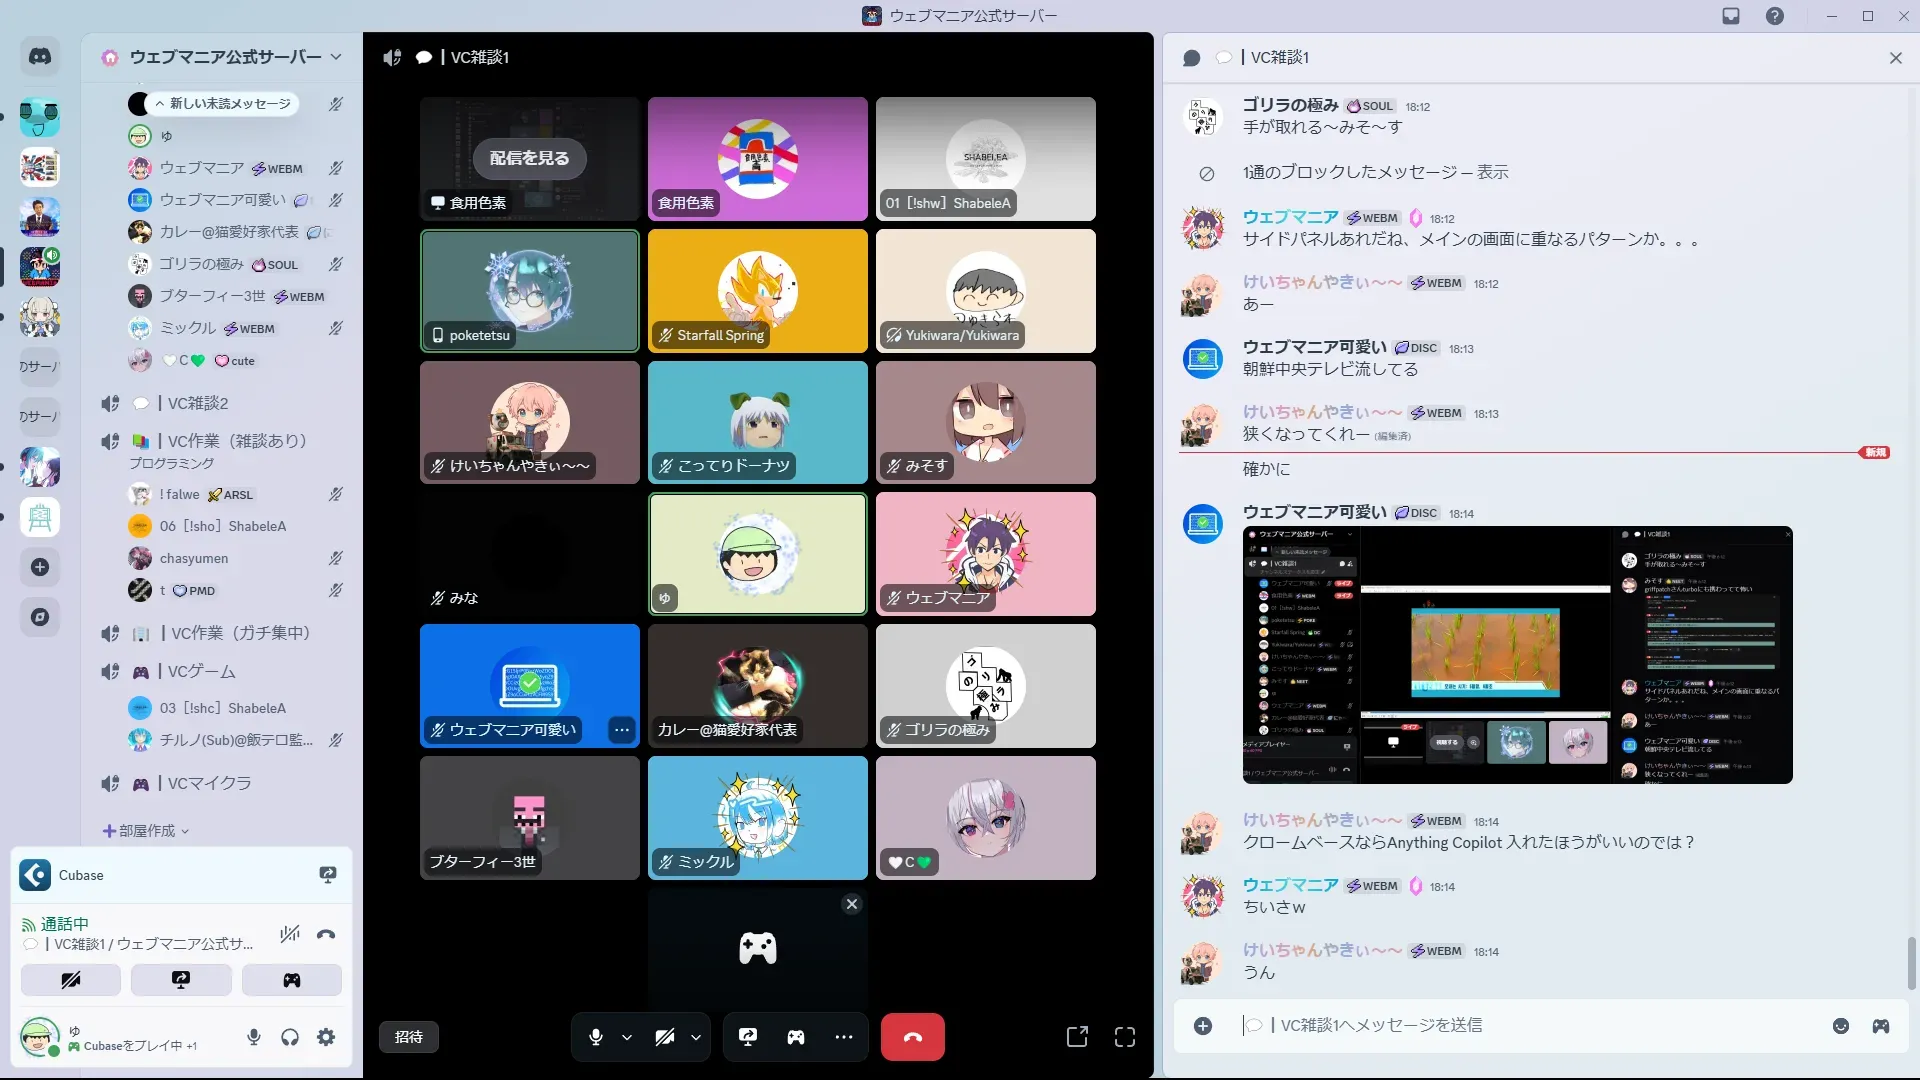This screenshot has width=1920, height=1080.
Task: Open the Discord home direct messages icon
Action: (40, 57)
